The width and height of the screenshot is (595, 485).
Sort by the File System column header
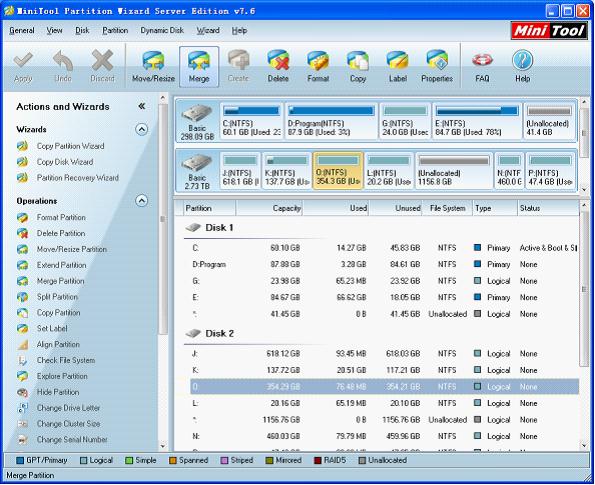[447, 208]
